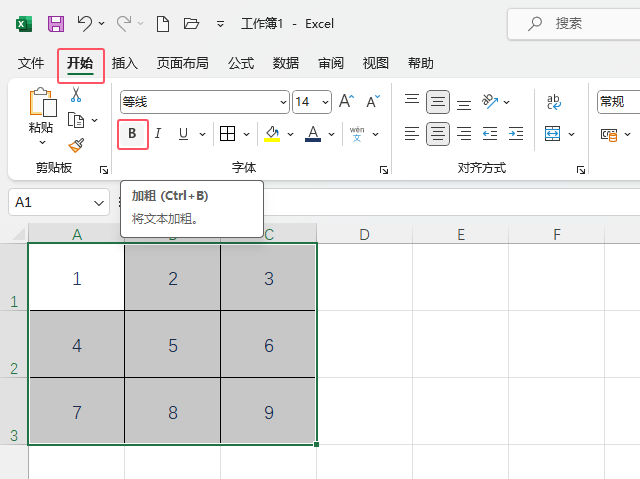Merge and center the cells
640x479 pixels.
tap(552, 134)
